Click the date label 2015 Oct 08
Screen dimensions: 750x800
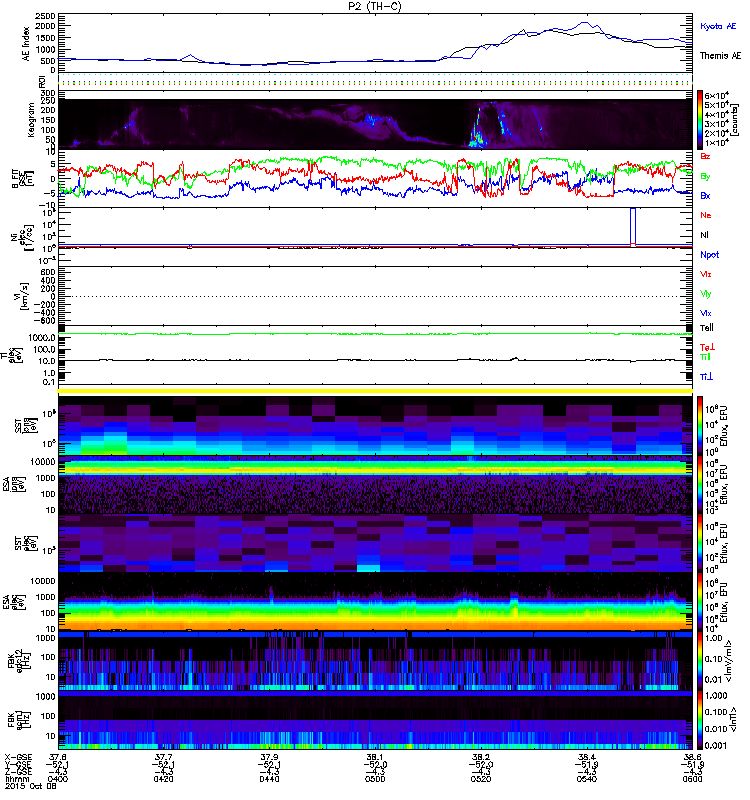30,786
